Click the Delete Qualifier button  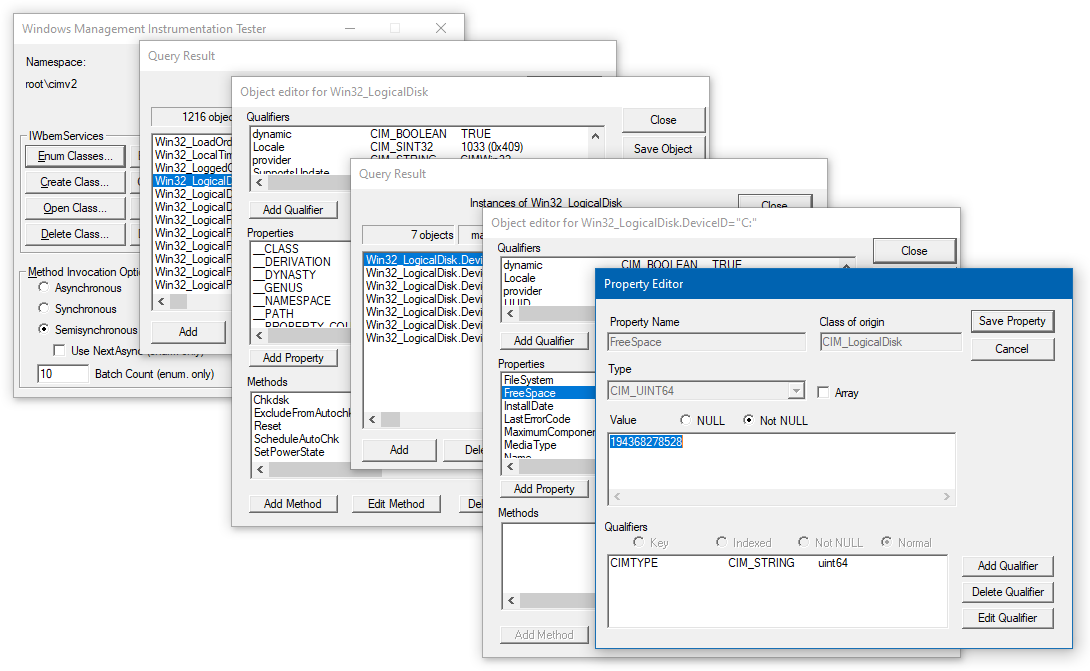coord(1008,592)
